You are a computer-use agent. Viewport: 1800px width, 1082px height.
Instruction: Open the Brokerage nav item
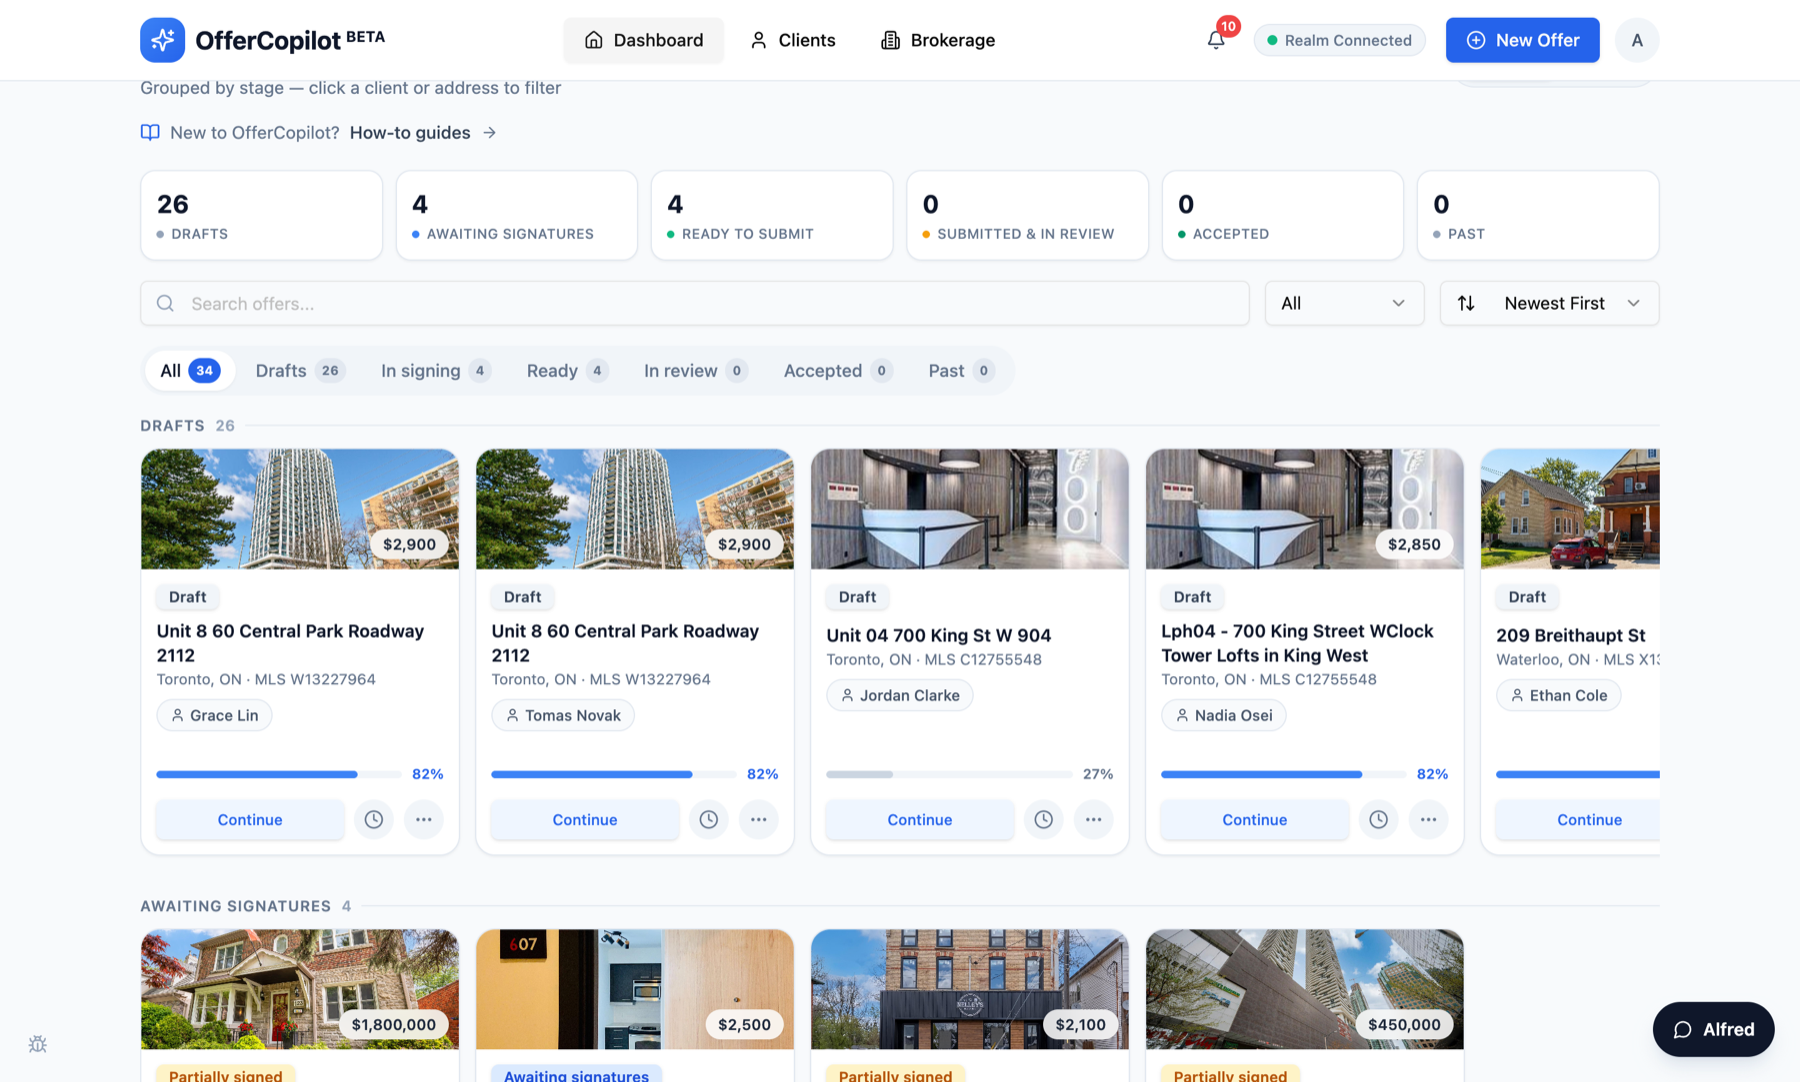tap(938, 40)
